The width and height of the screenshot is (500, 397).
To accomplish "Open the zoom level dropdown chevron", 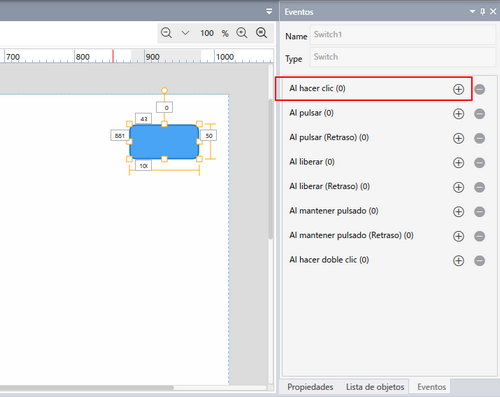I will pos(185,33).
